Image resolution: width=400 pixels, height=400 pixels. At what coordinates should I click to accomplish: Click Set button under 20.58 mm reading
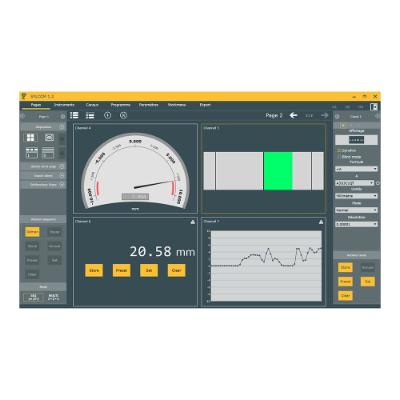coord(149,270)
